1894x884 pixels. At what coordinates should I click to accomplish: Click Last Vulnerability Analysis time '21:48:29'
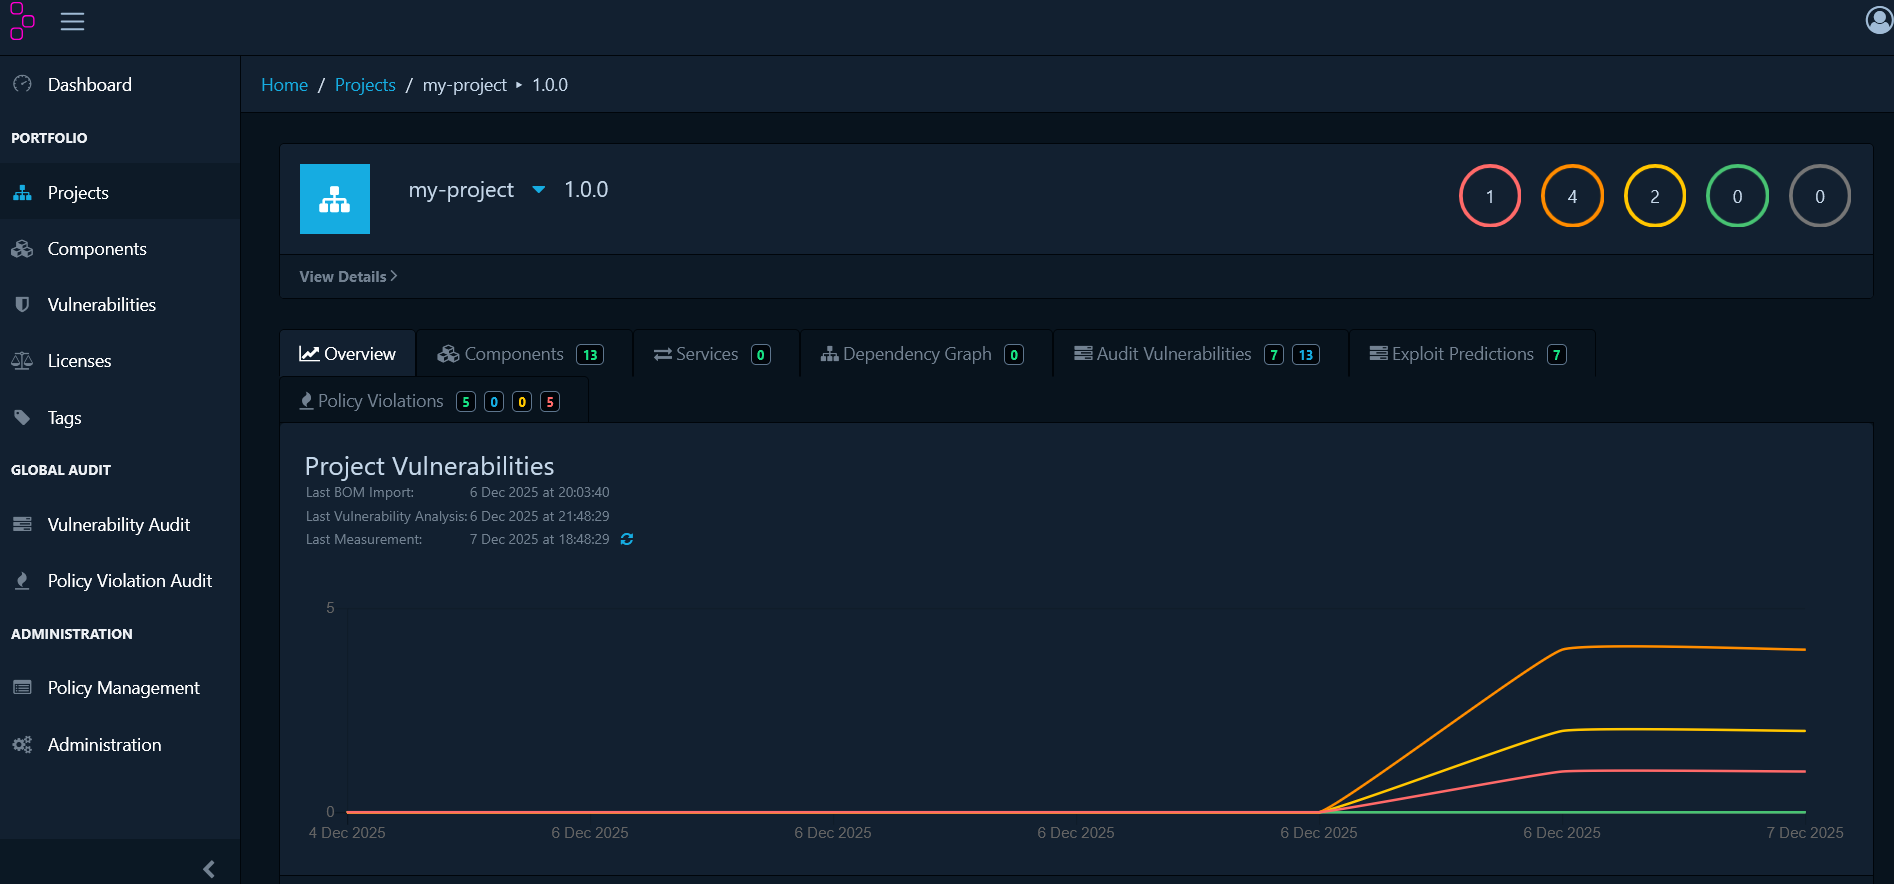pyautogui.click(x=583, y=516)
